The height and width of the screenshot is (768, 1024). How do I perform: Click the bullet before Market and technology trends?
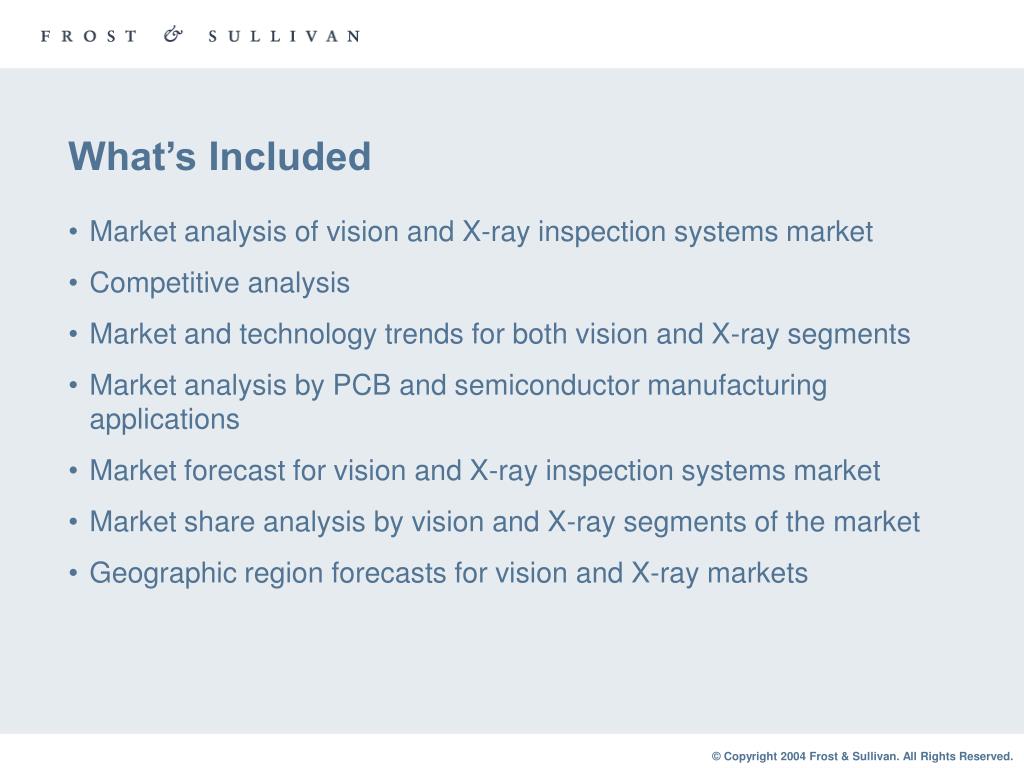73,334
